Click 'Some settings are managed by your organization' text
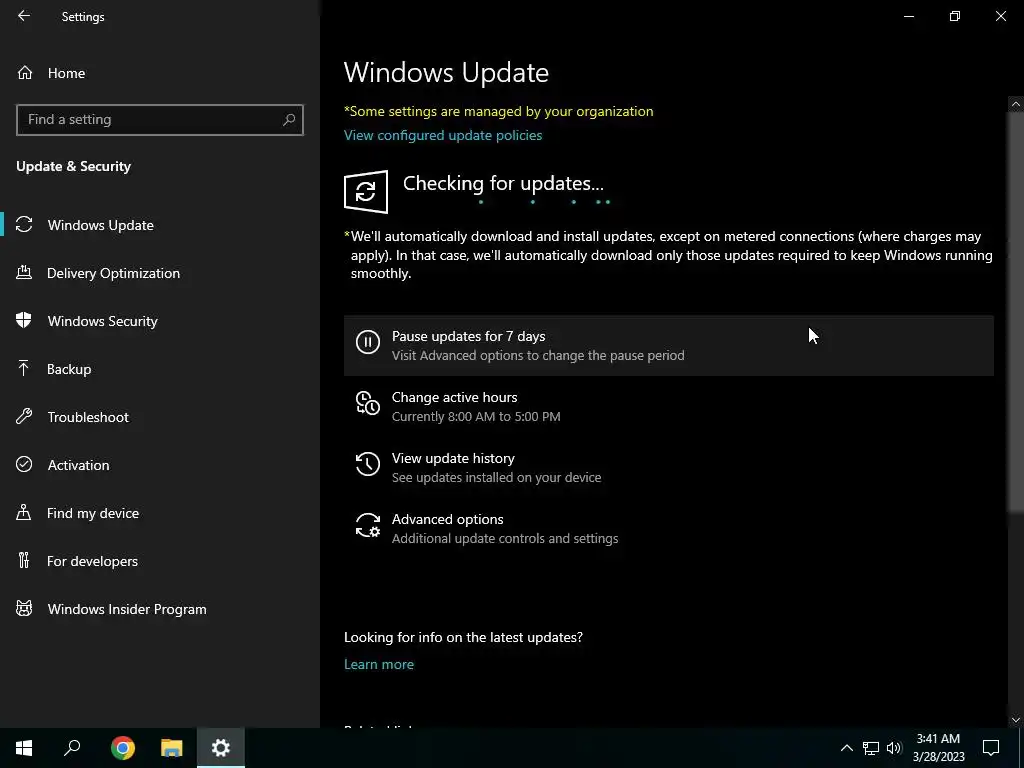 (x=498, y=111)
